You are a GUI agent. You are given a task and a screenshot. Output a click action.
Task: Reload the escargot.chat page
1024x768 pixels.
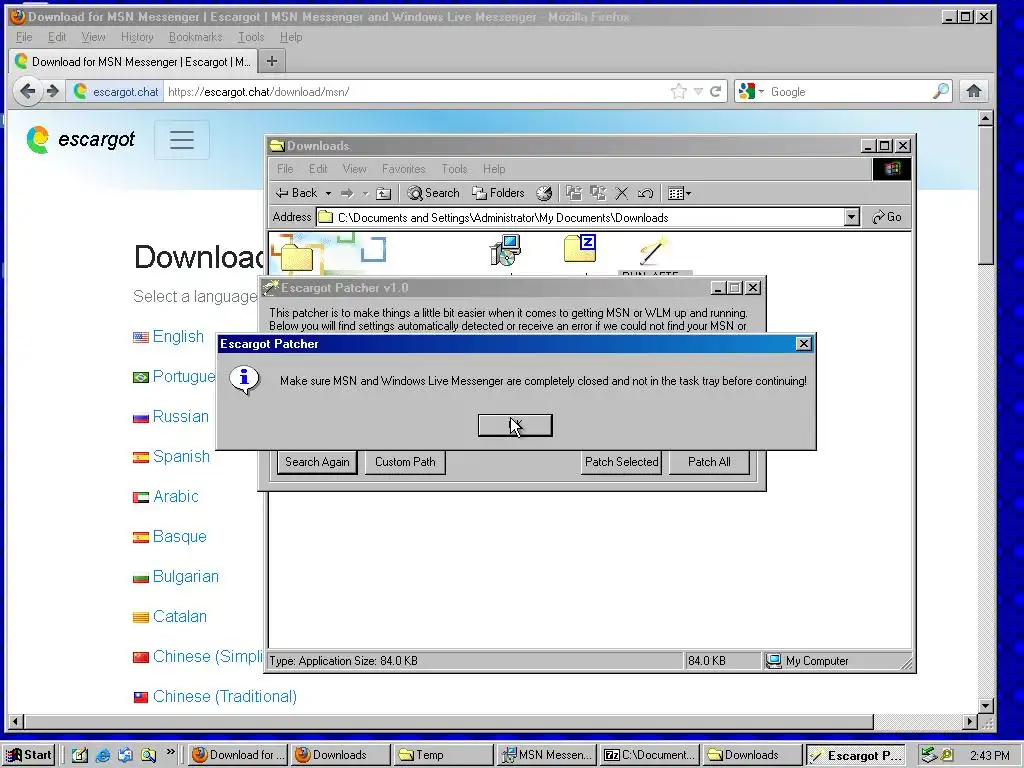pyautogui.click(x=716, y=91)
